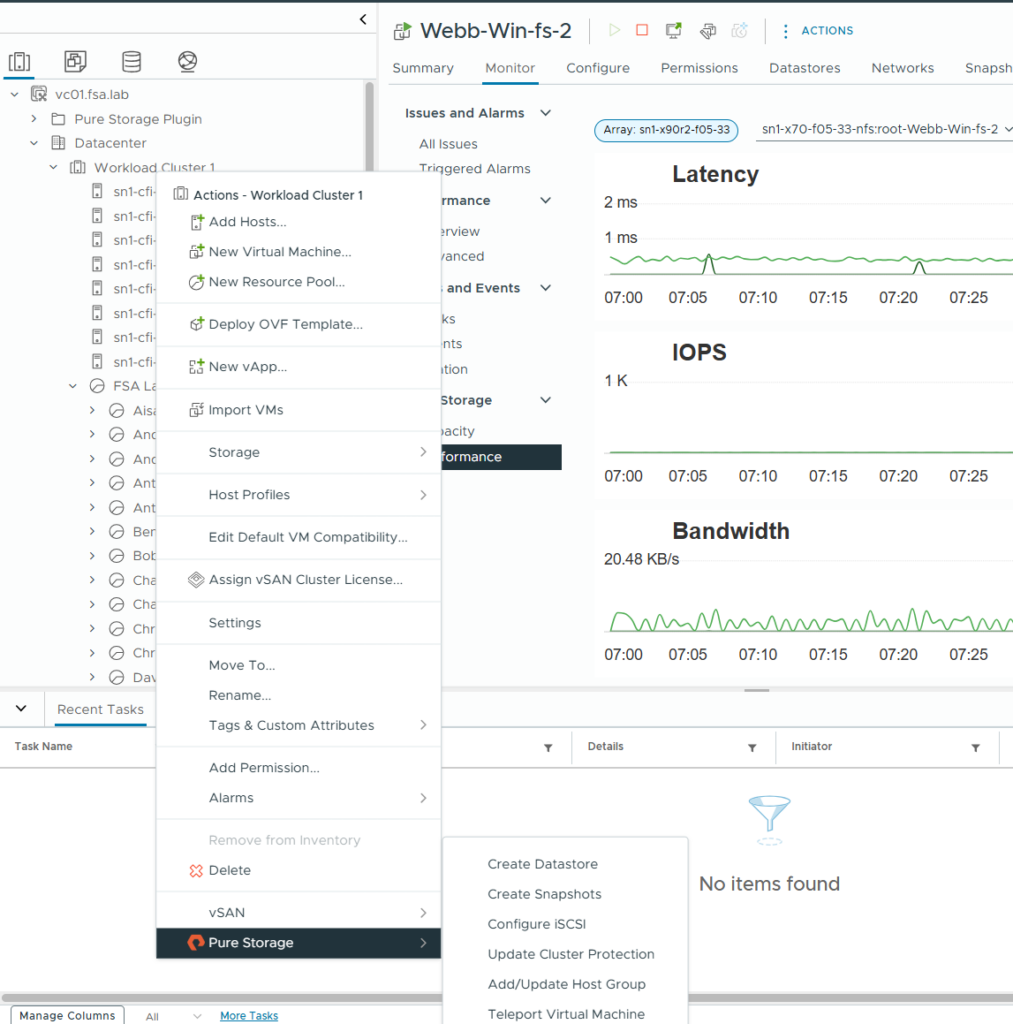Image resolution: width=1013 pixels, height=1024 pixels.
Task: Open the Permissions tab
Action: [699, 68]
